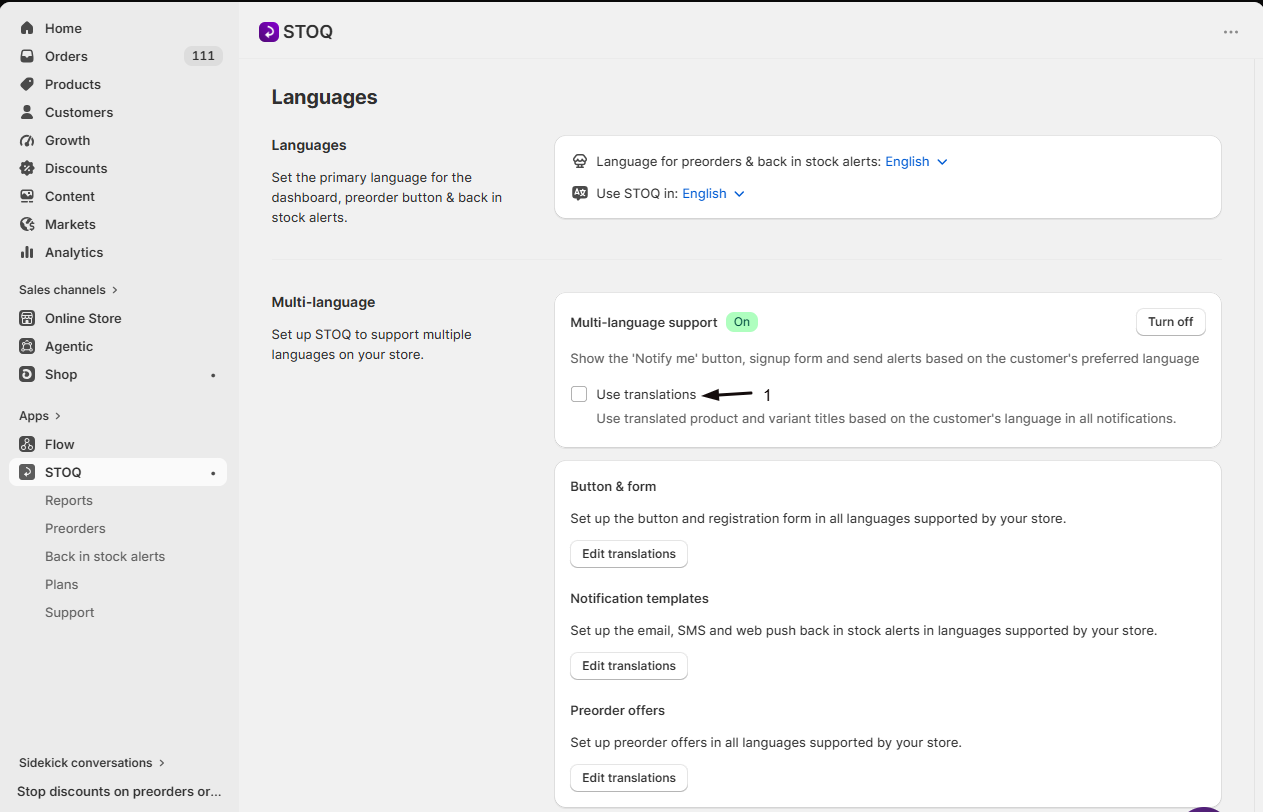1263x812 pixels.
Task: Open the Plans submenu item
Action: coord(62,584)
